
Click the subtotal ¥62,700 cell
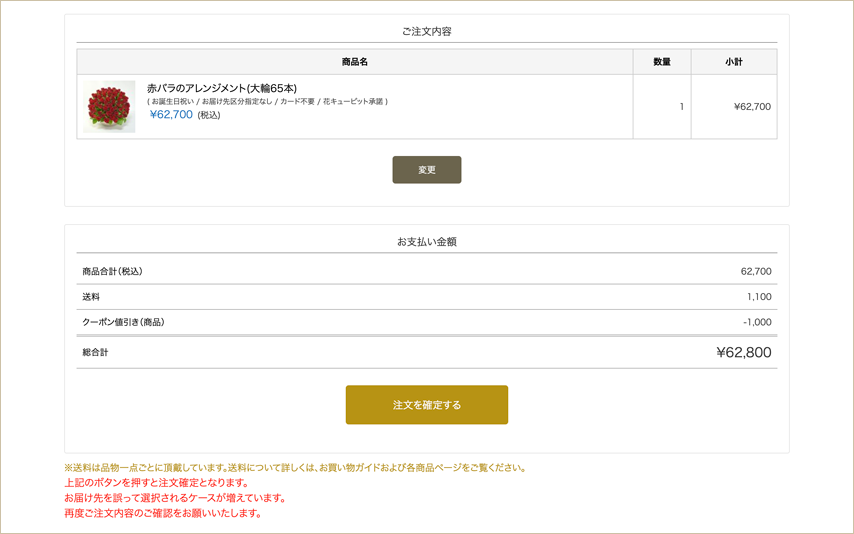(x=752, y=107)
